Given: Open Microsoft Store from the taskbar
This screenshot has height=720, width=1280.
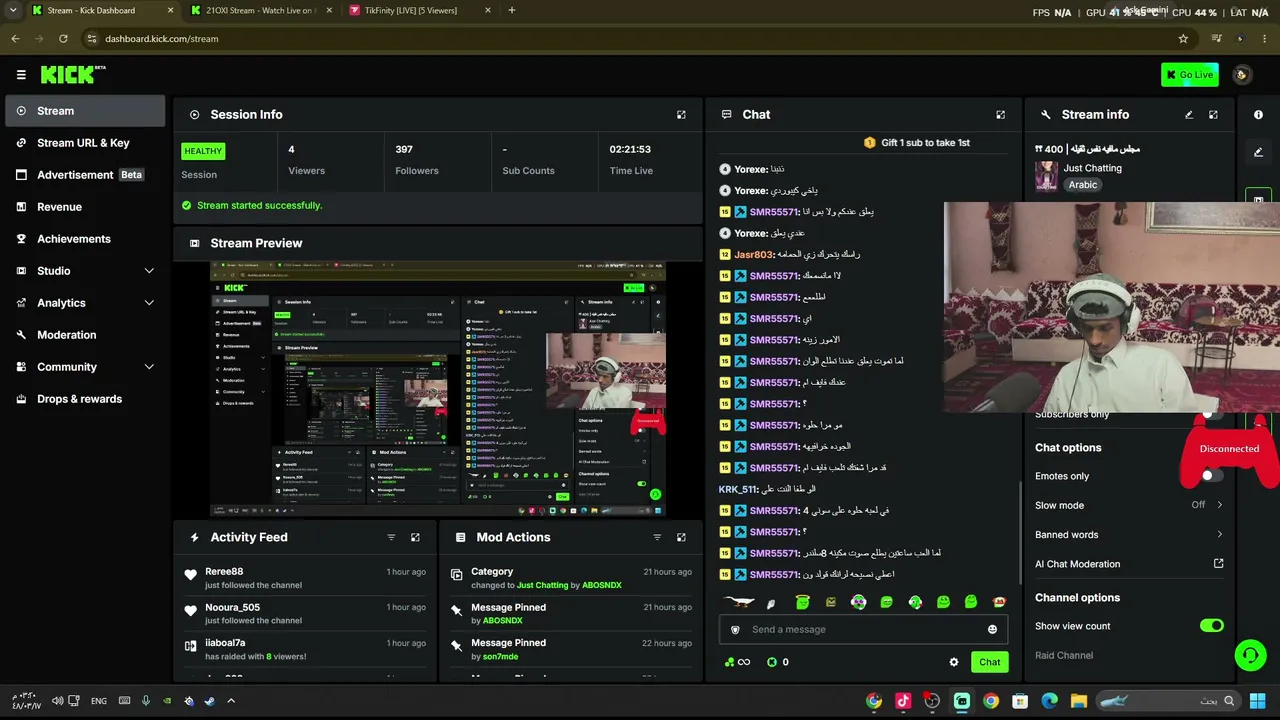Looking at the screenshot, I should click(1020, 701).
